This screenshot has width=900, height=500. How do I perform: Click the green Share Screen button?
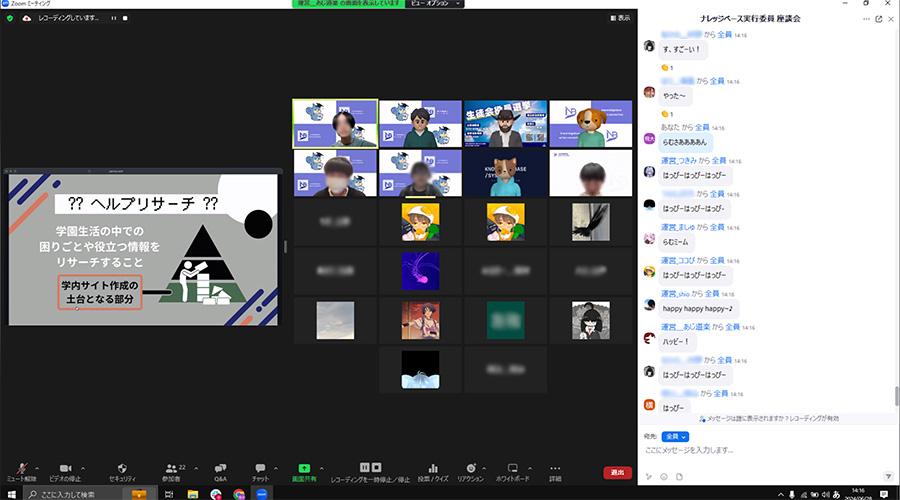click(304, 469)
